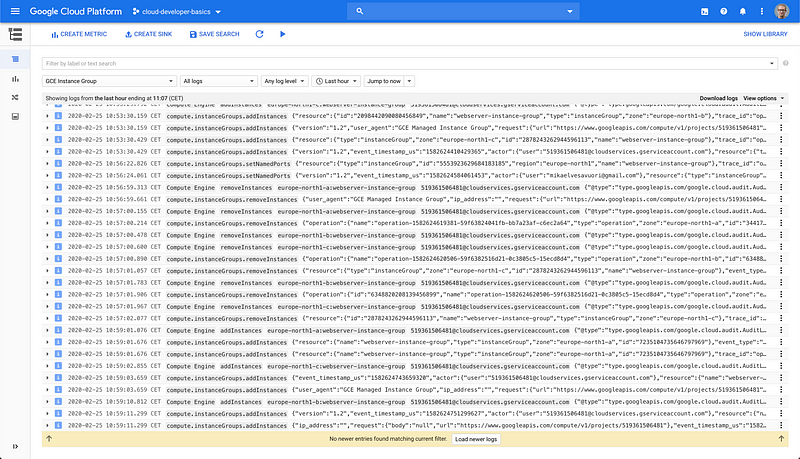Click Create Sink button
The width and height of the screenshot is (800, 459).
(148, 34)
